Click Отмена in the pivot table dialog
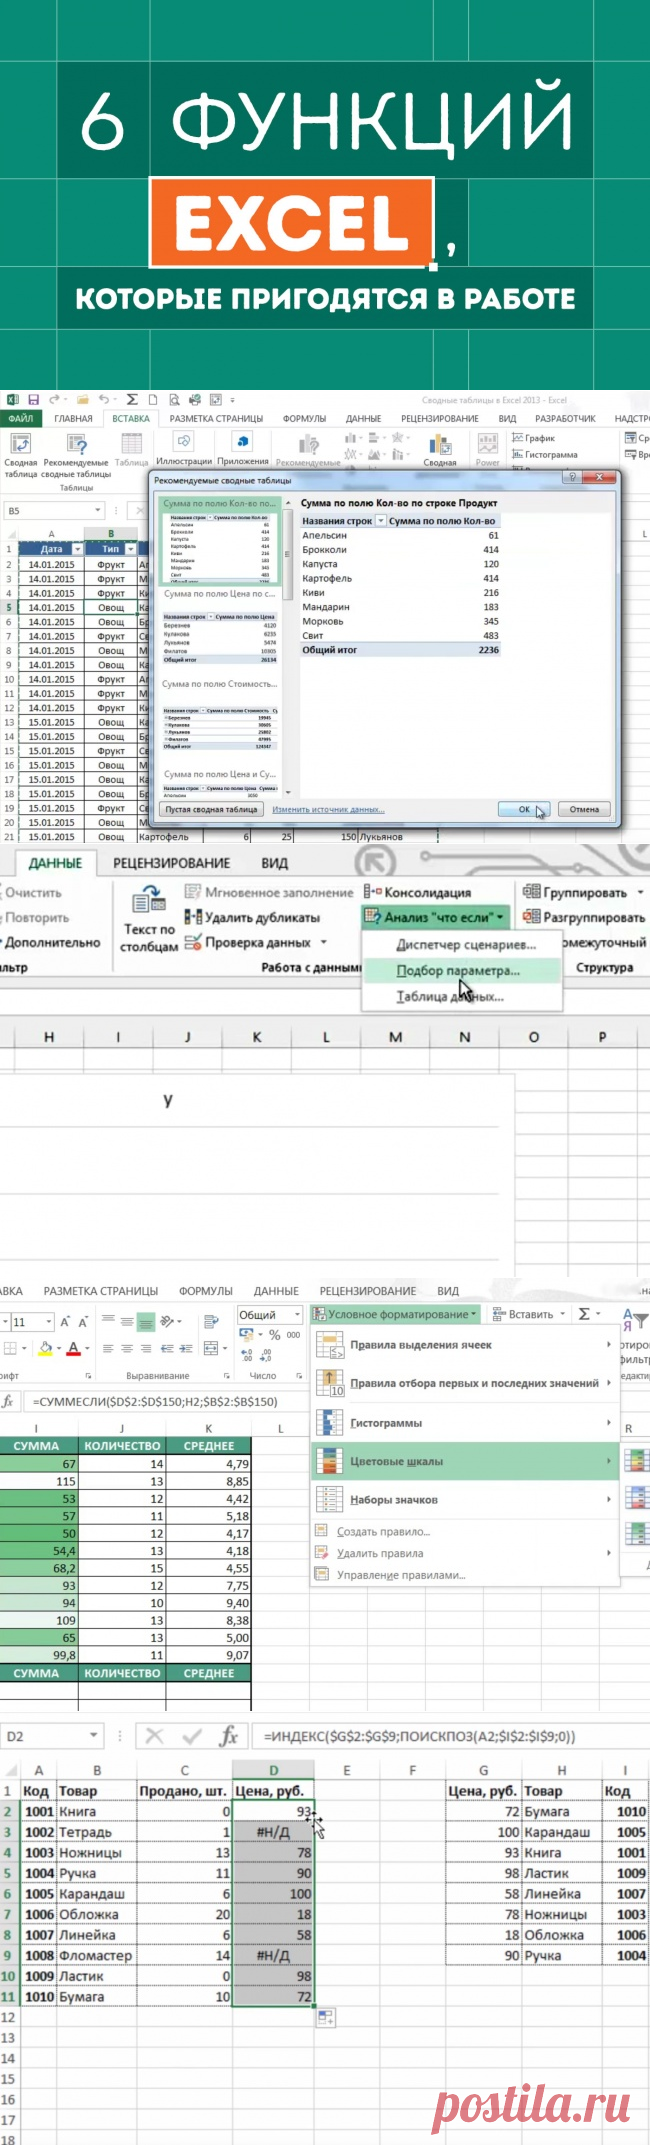 pyautogui.click(x=584, y=809)
